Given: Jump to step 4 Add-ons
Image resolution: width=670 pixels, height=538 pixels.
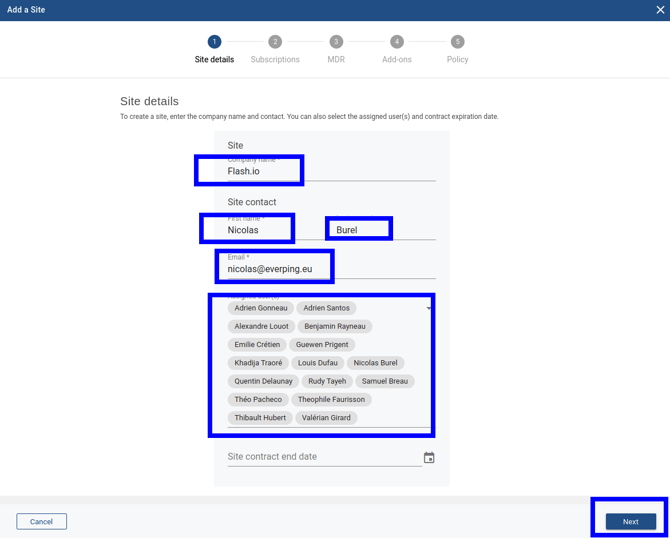Looking at the screenshot, I should pyautogui.click(x=397, y=50).
